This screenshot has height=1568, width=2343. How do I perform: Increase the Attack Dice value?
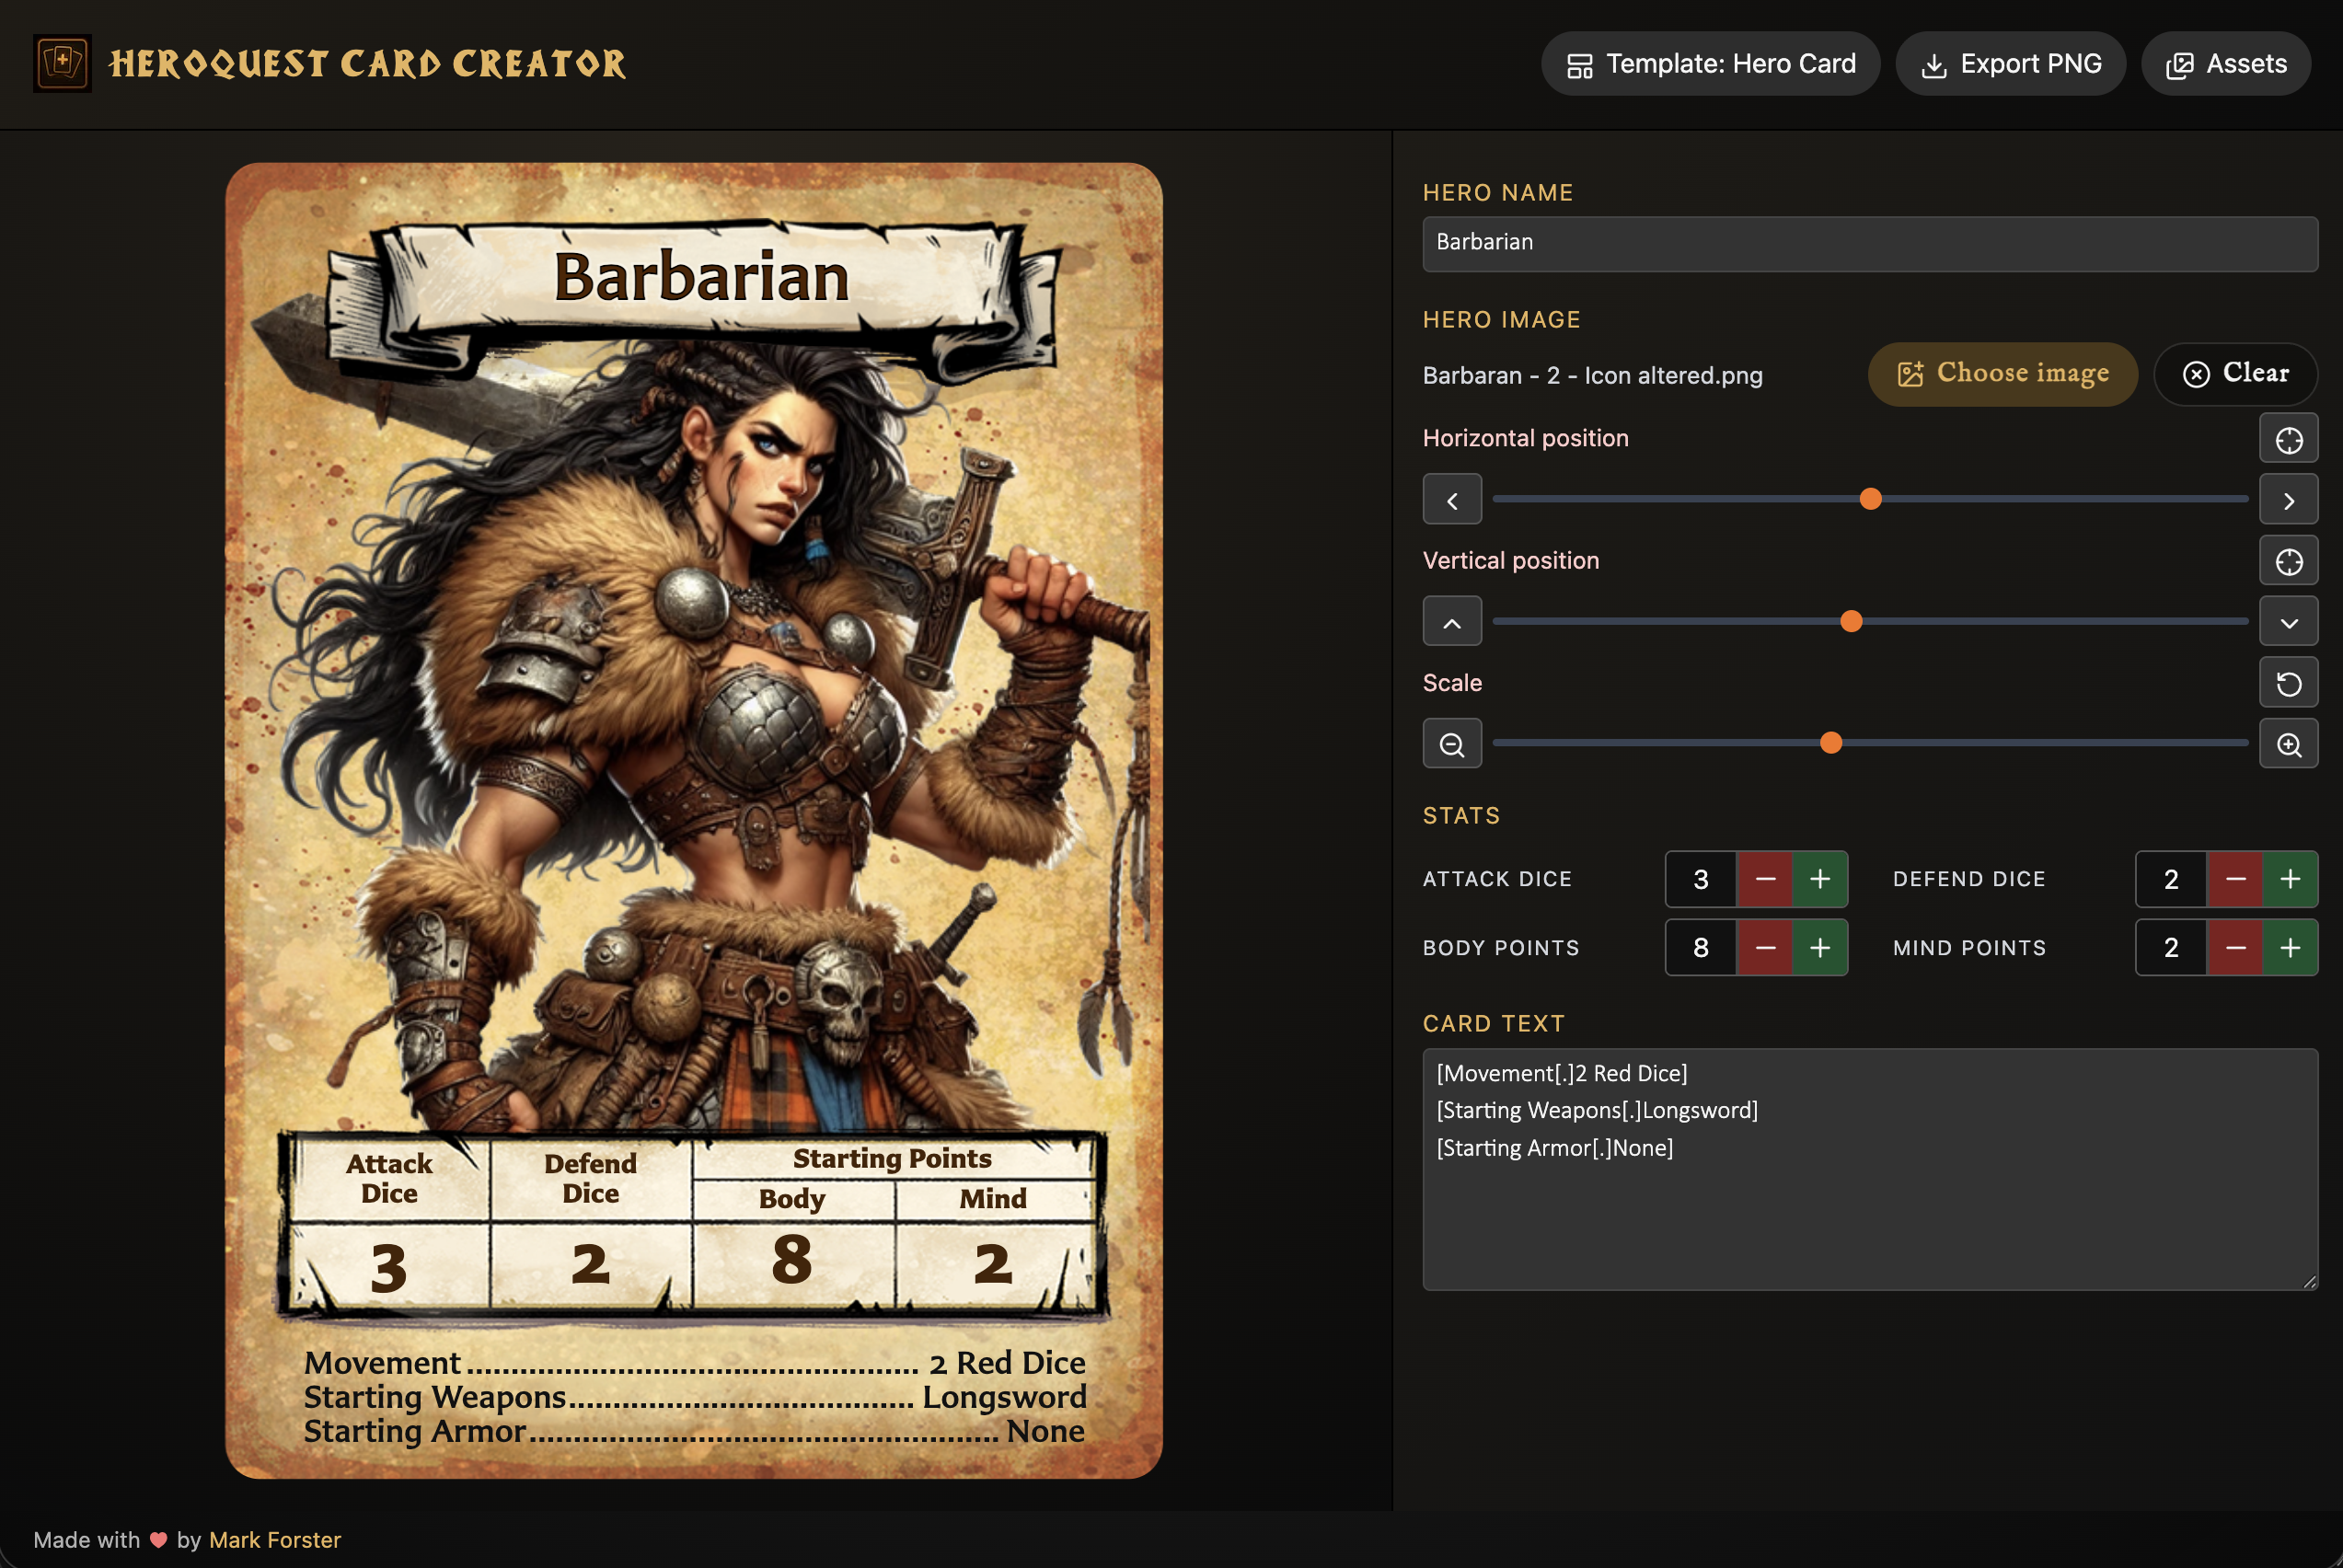click(1820, 879)
